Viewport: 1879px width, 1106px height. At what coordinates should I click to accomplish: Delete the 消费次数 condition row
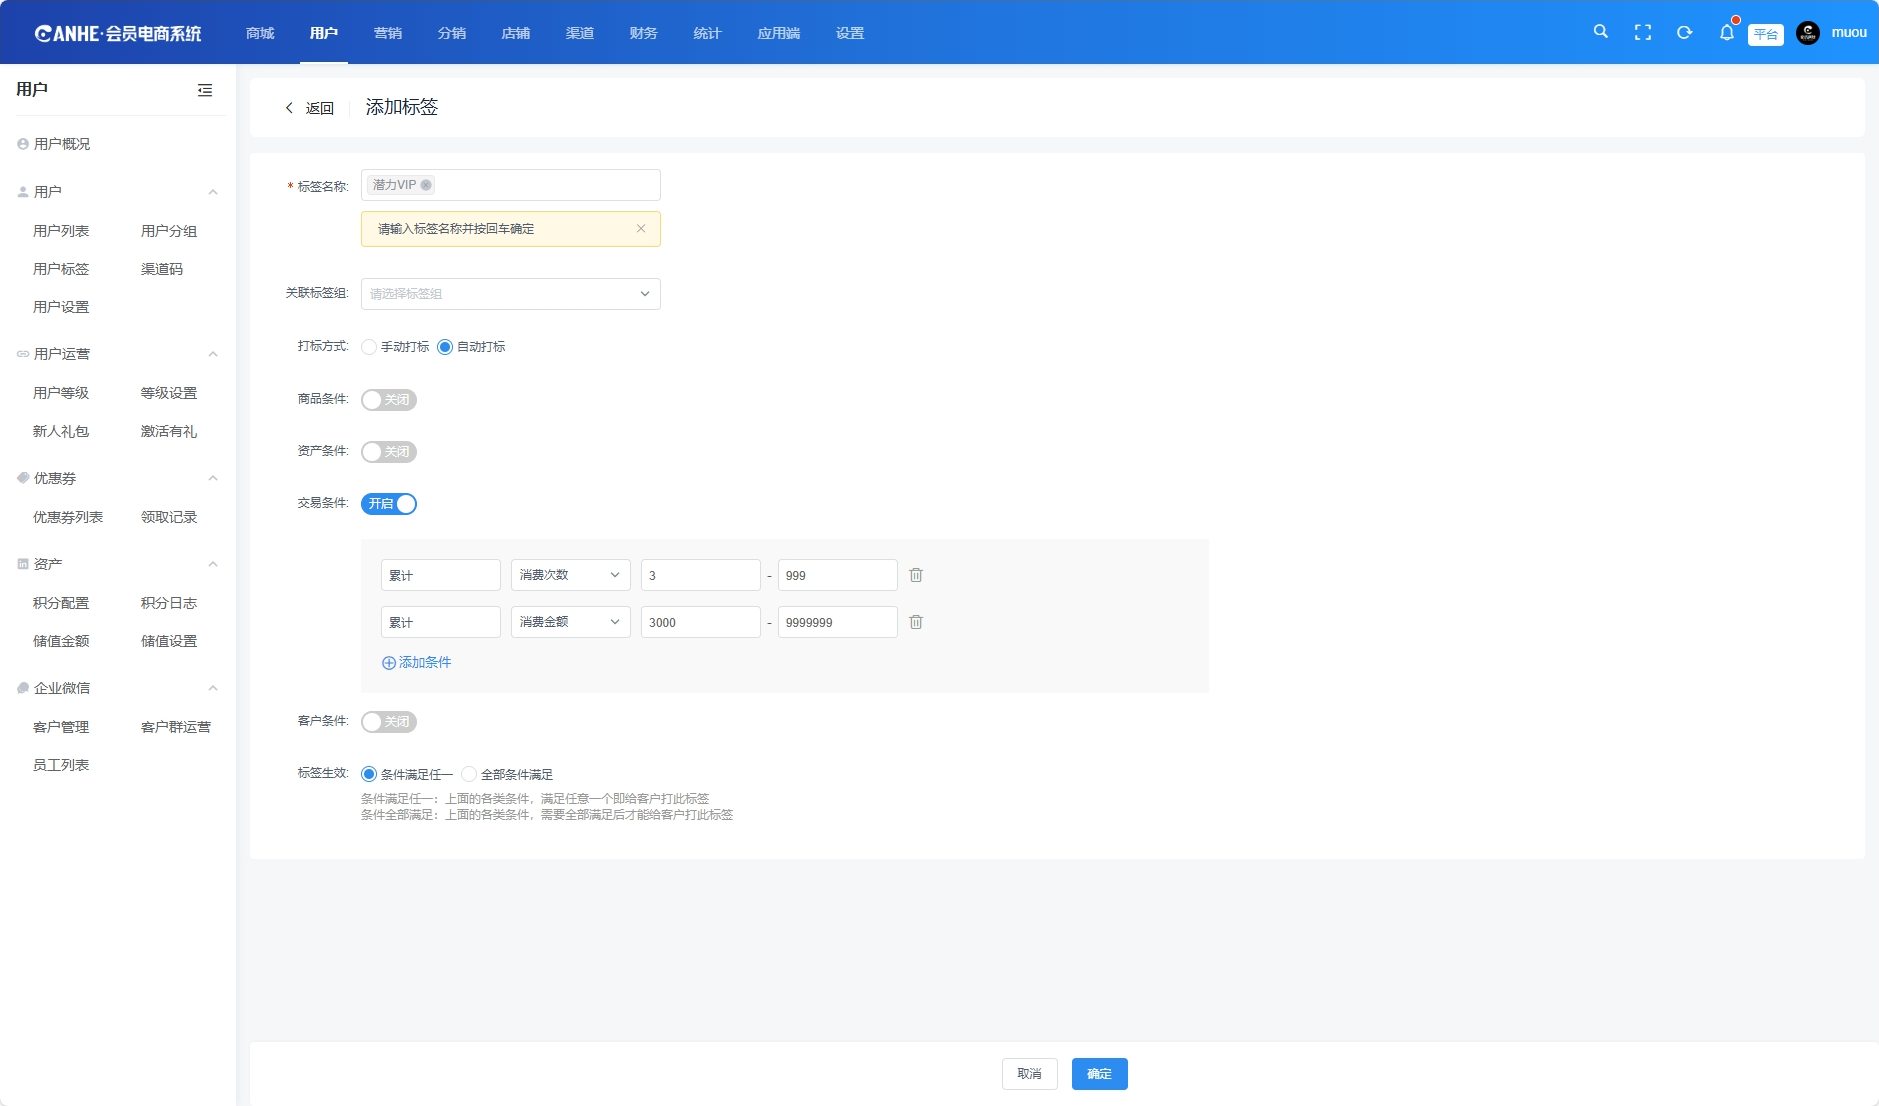point(915,575)
